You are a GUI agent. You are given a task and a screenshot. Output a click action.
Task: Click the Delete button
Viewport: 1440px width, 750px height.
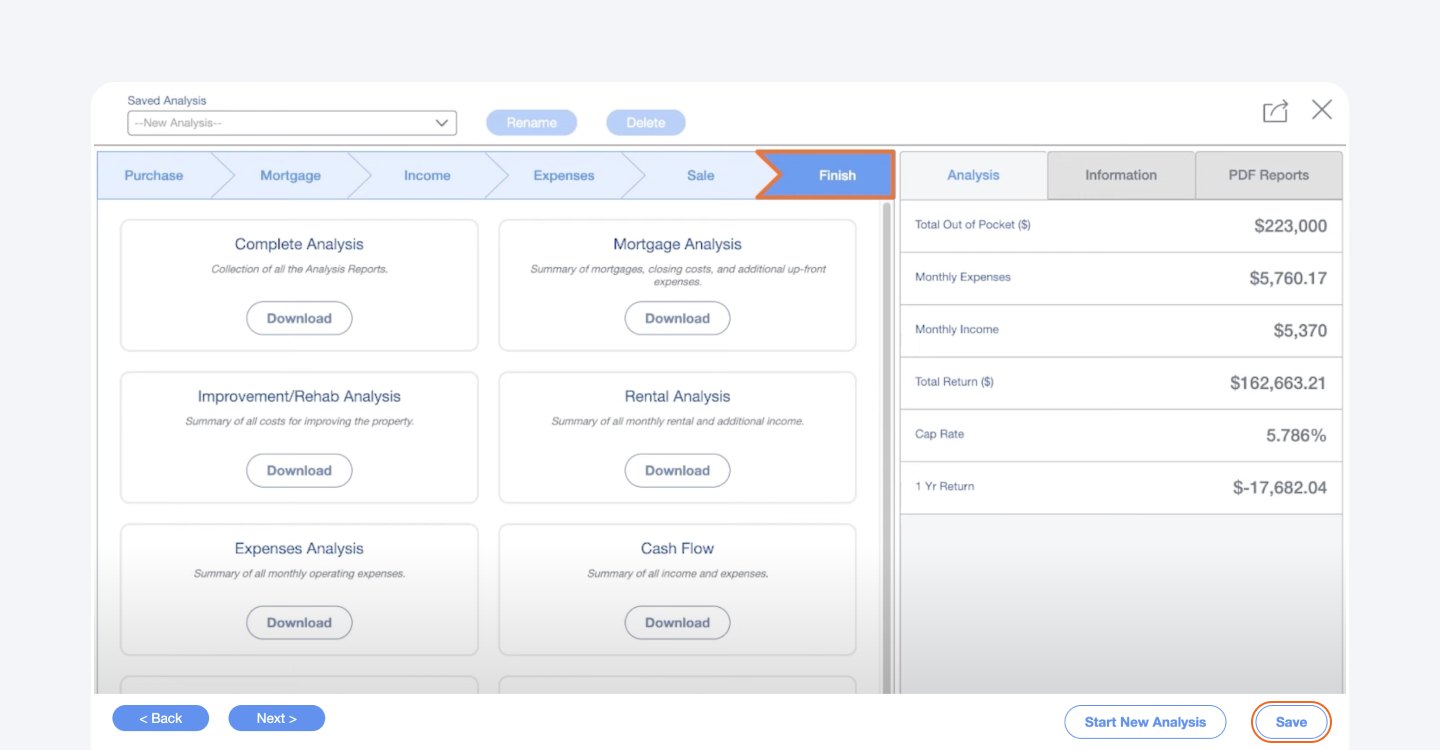pos(645,122)
